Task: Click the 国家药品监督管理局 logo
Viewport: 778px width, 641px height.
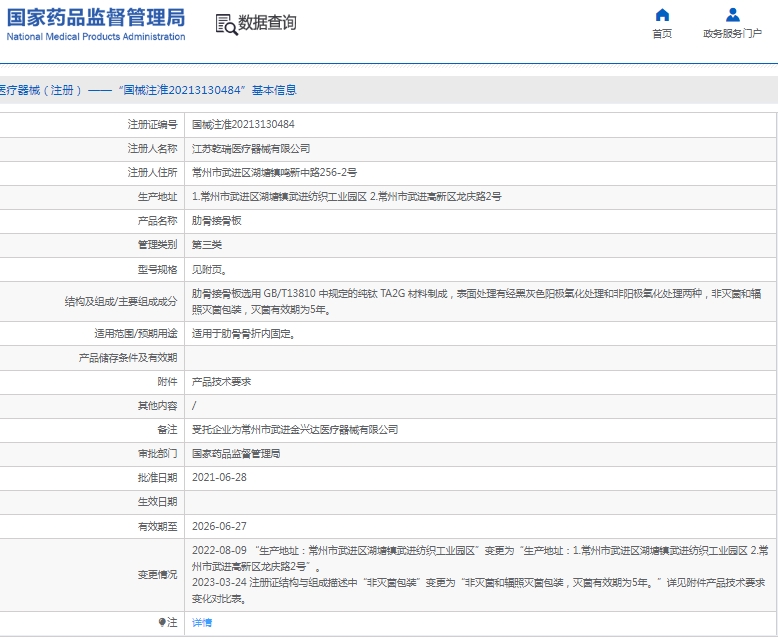Action: coord(96,17)
